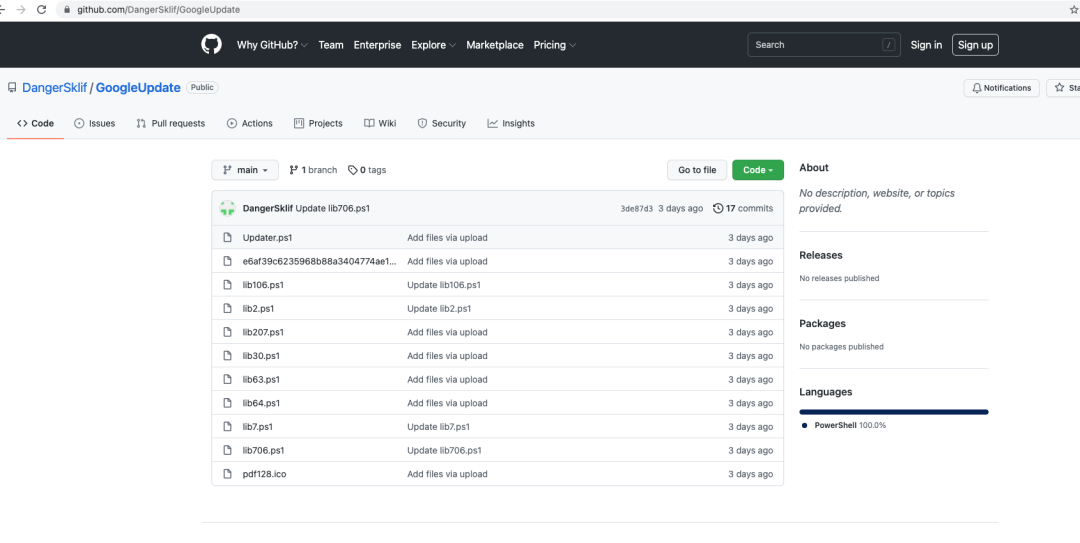Image resolution: width=1080 pixels, height=543 pixels.
Task: Click file icon next to lib7.ps1
Action: pyautogui.click(x=227, y=427)
